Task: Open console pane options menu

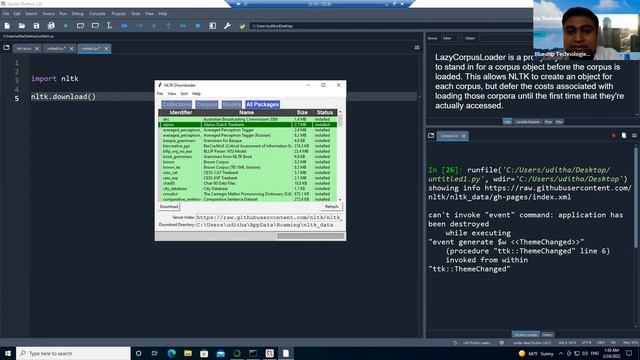Action: click(x=634, y=136)
